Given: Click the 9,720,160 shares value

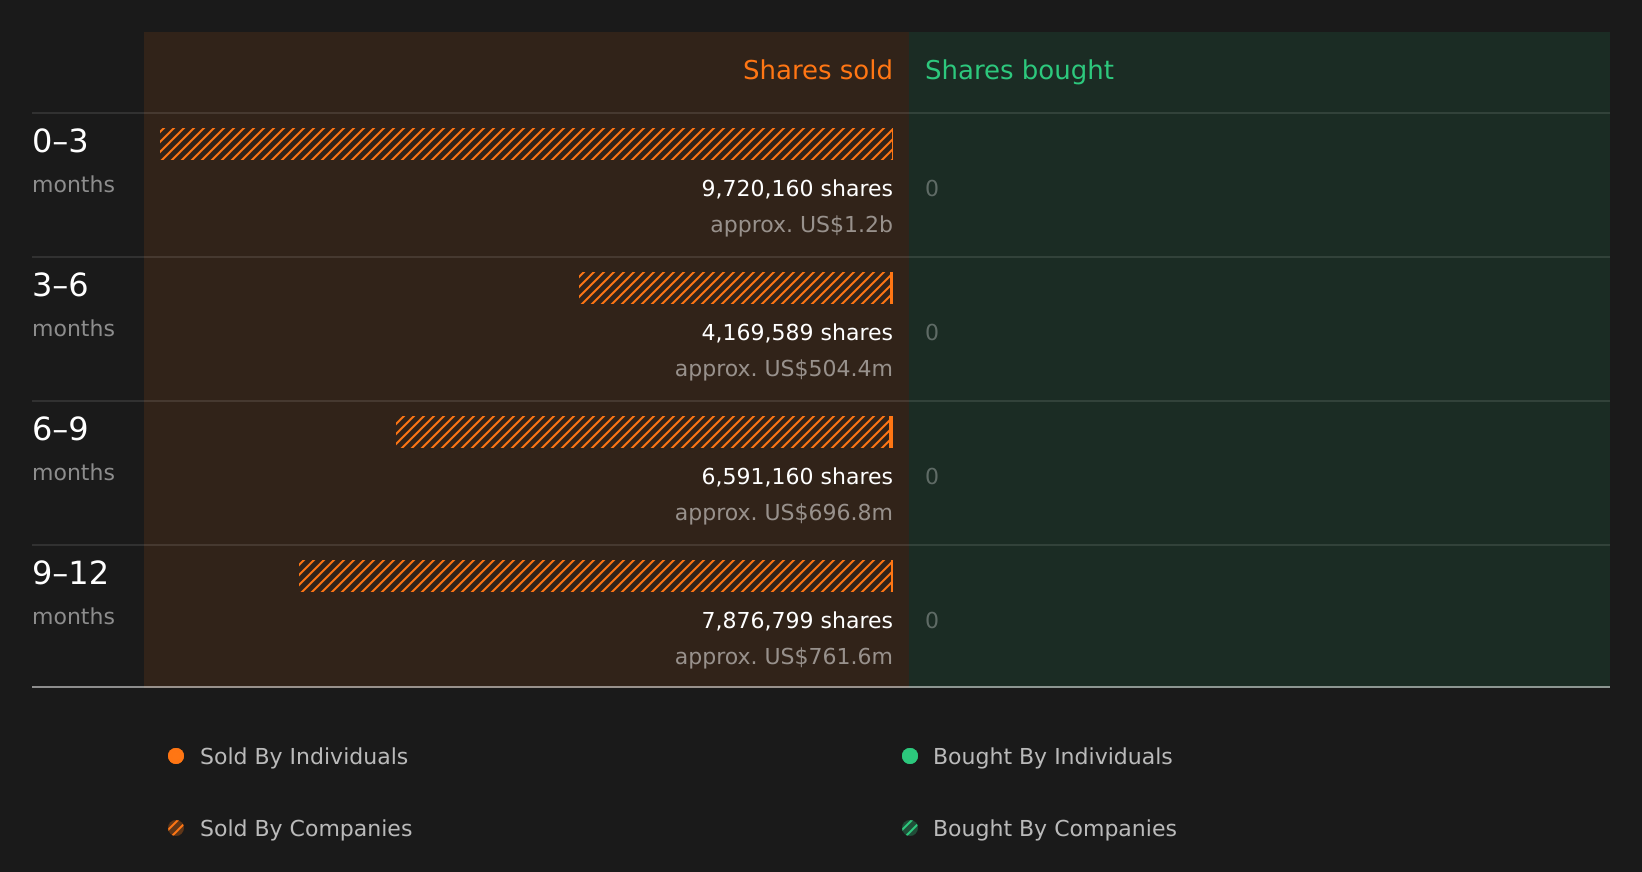Looking at the screenshot, I should coord(797,188).
